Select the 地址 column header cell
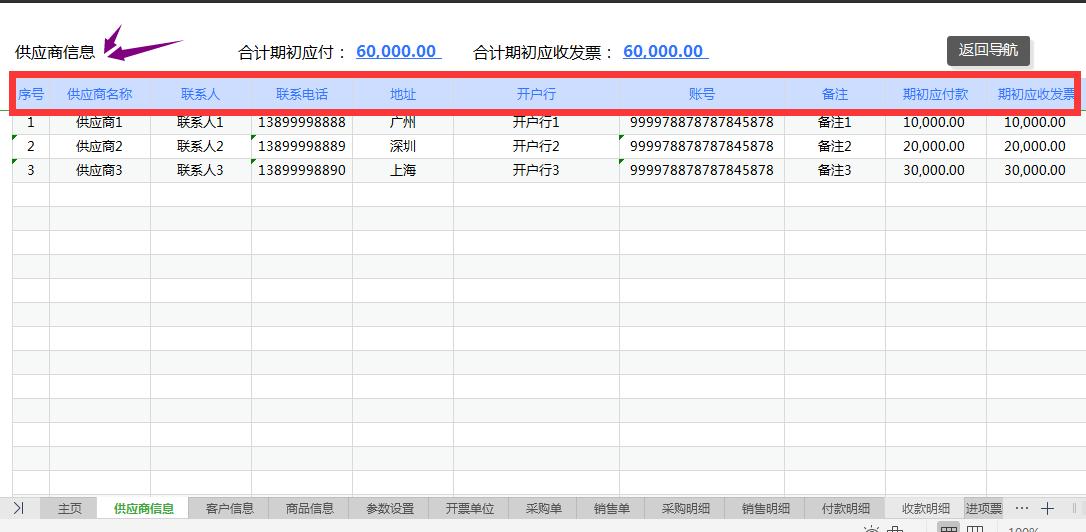1086x532 pixels. point(403,94)
